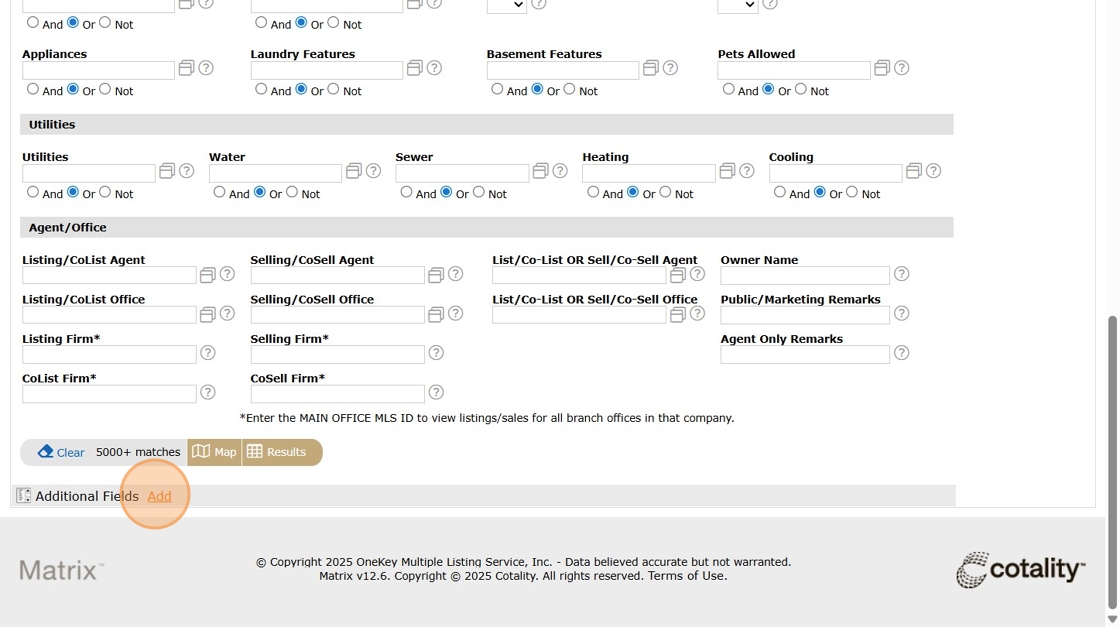Image resolution: width=1120 pixels, height=627 pixels.
Task: Click help icon beside Agent Only Remarks
Action: pyautogui.click(x=901, y=353)
